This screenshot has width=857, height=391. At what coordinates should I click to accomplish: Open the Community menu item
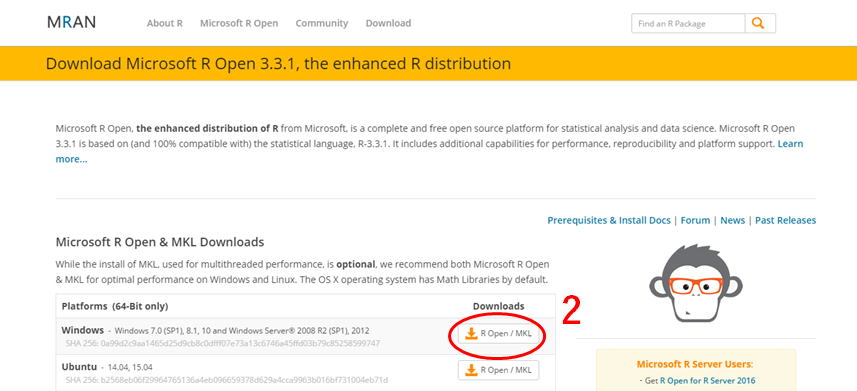pos(322,23)
